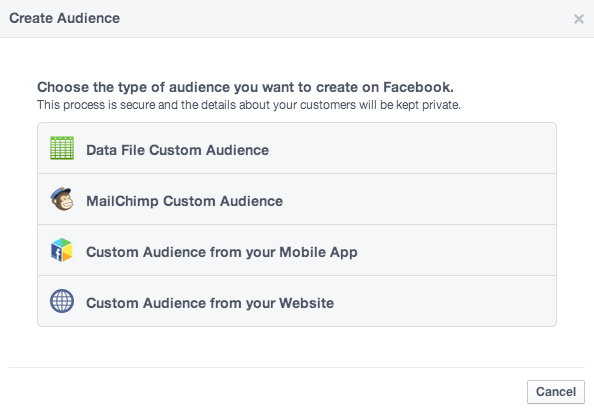Click the 'Choose the type of audience' heading
Image resolution: width=594 pixels, height=414 pixels.
coord(245,87)
